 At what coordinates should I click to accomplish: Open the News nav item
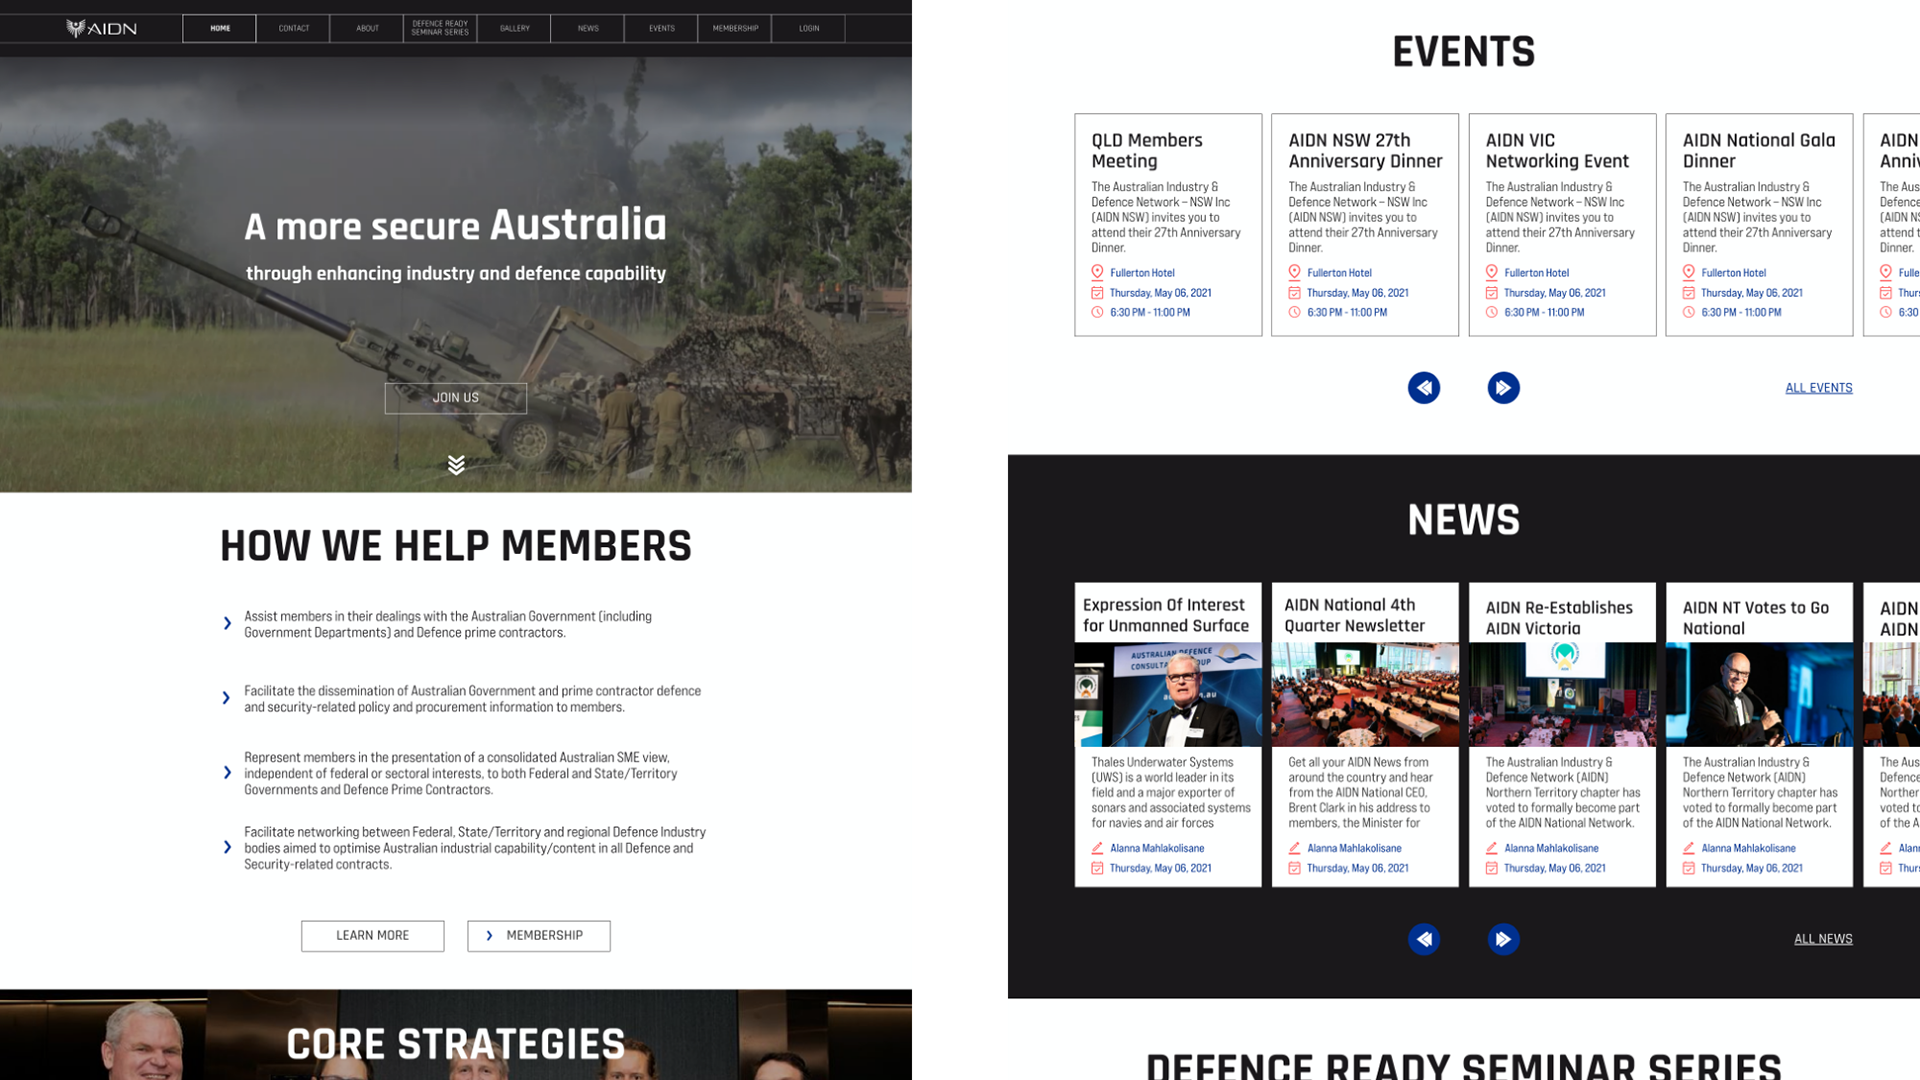pos(588,28)
